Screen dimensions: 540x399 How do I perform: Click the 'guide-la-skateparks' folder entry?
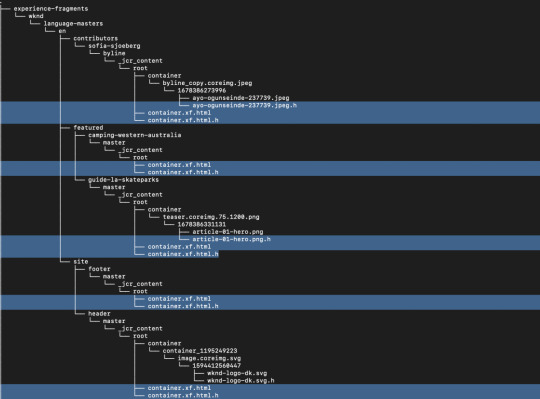click(x=123, y=180)
